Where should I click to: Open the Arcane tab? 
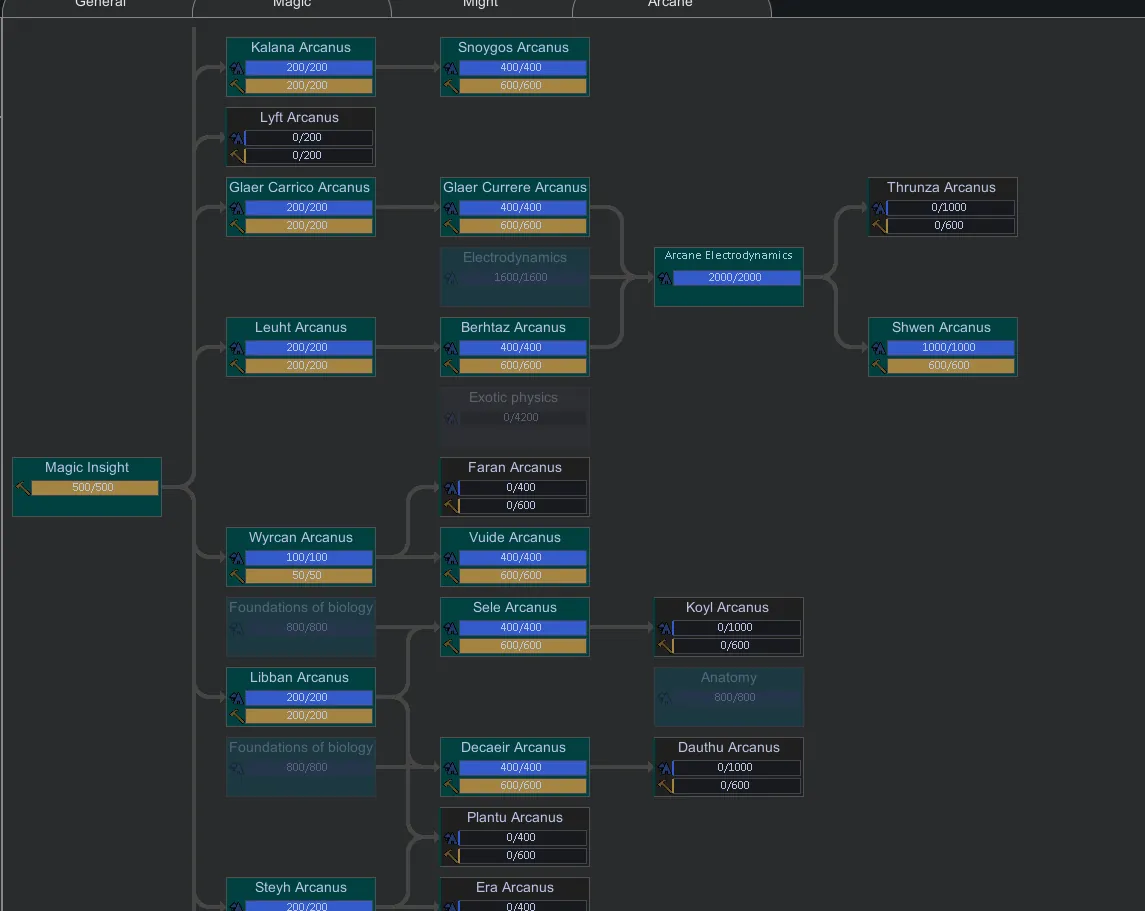(x=670, y=5)
